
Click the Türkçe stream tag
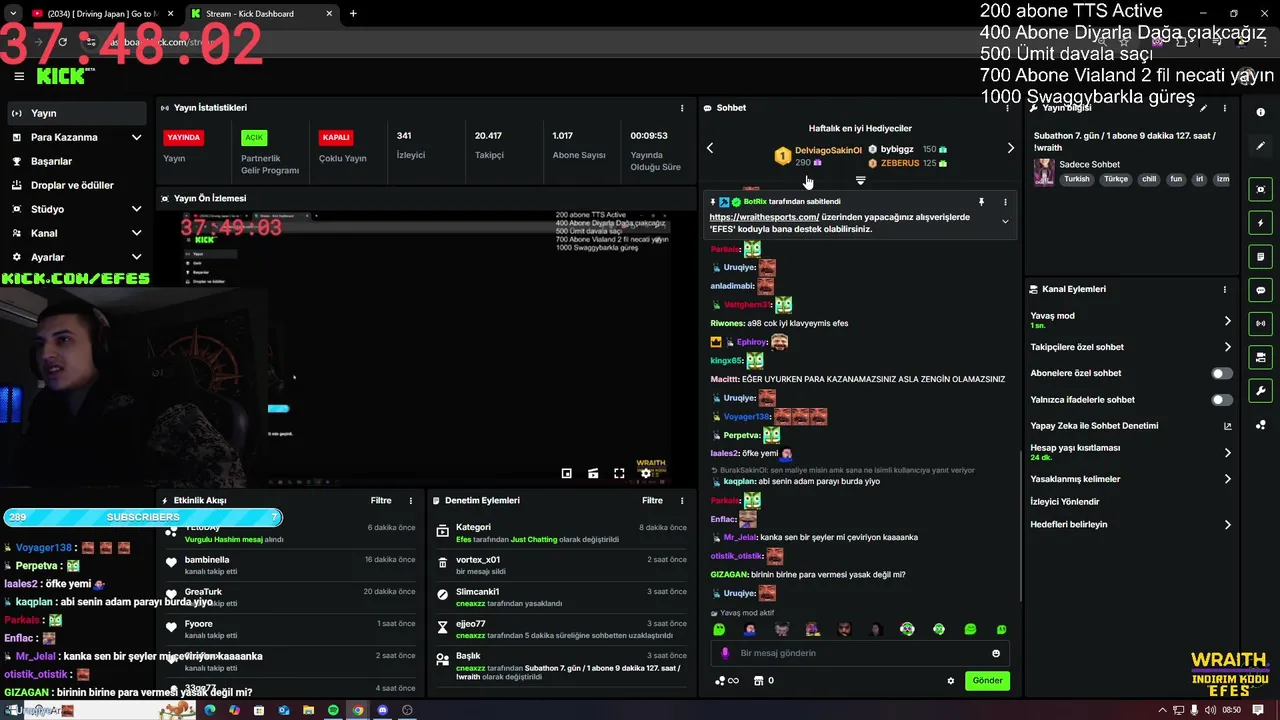point(1115,180)
